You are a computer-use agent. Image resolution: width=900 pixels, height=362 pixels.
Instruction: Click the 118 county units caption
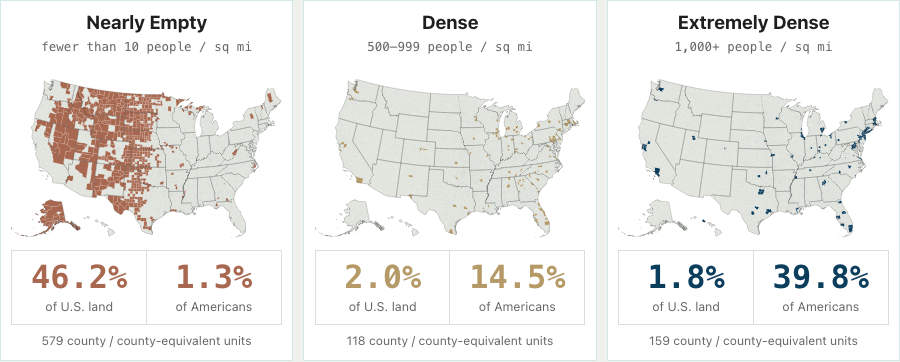450,341
